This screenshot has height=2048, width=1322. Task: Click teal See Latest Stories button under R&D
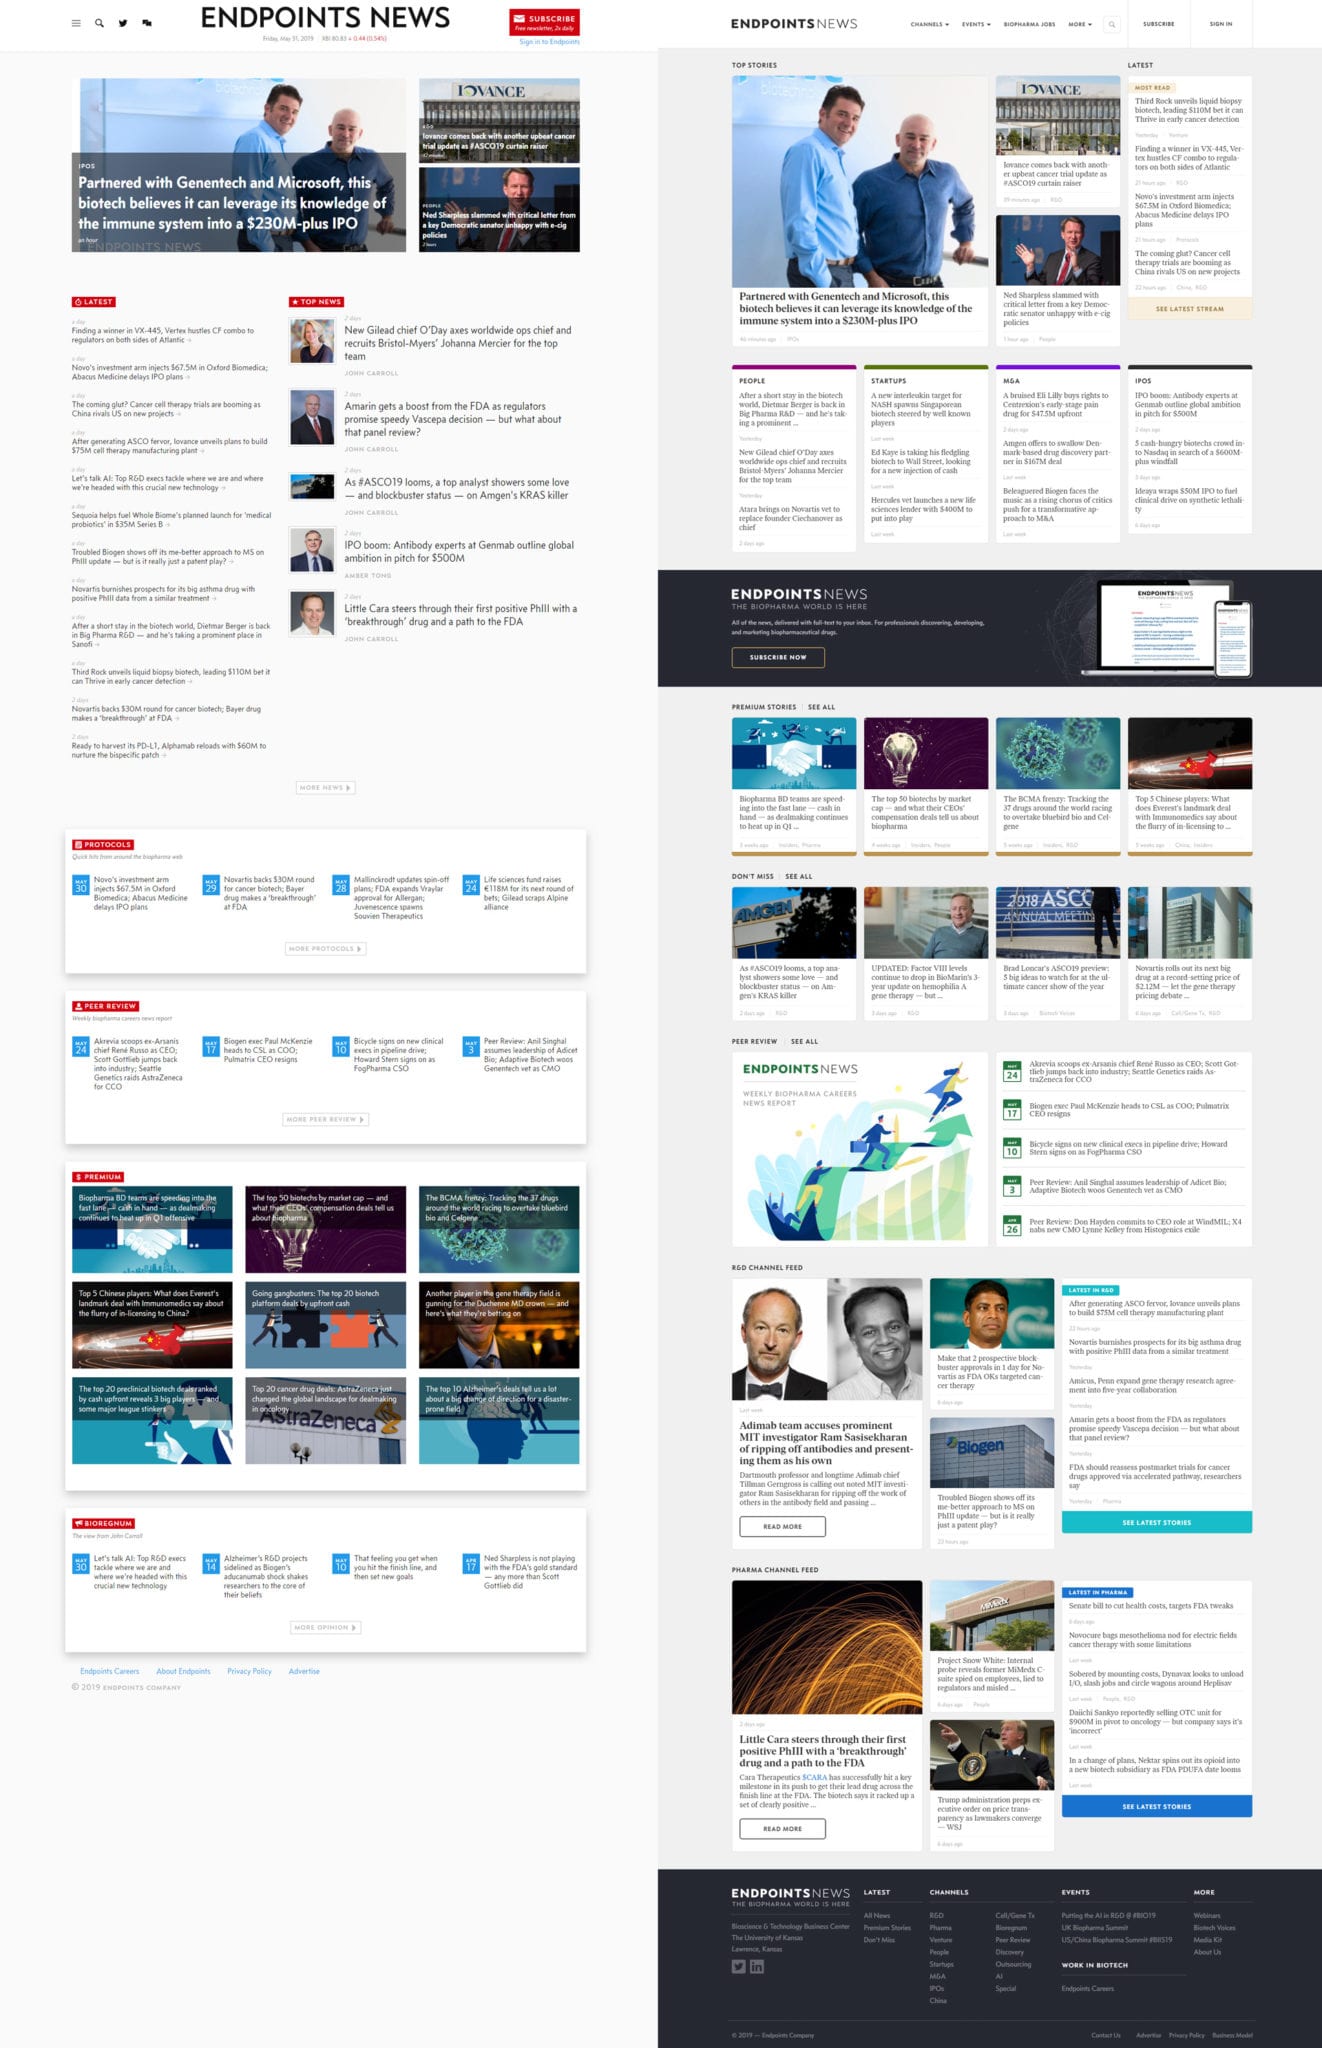click(x=1156, y=1522)
